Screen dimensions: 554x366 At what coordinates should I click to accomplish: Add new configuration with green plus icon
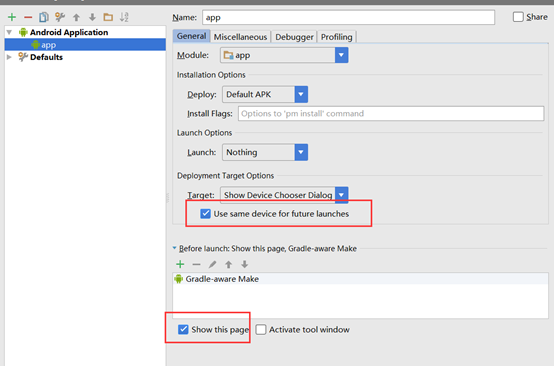click(x=12, y=17)
